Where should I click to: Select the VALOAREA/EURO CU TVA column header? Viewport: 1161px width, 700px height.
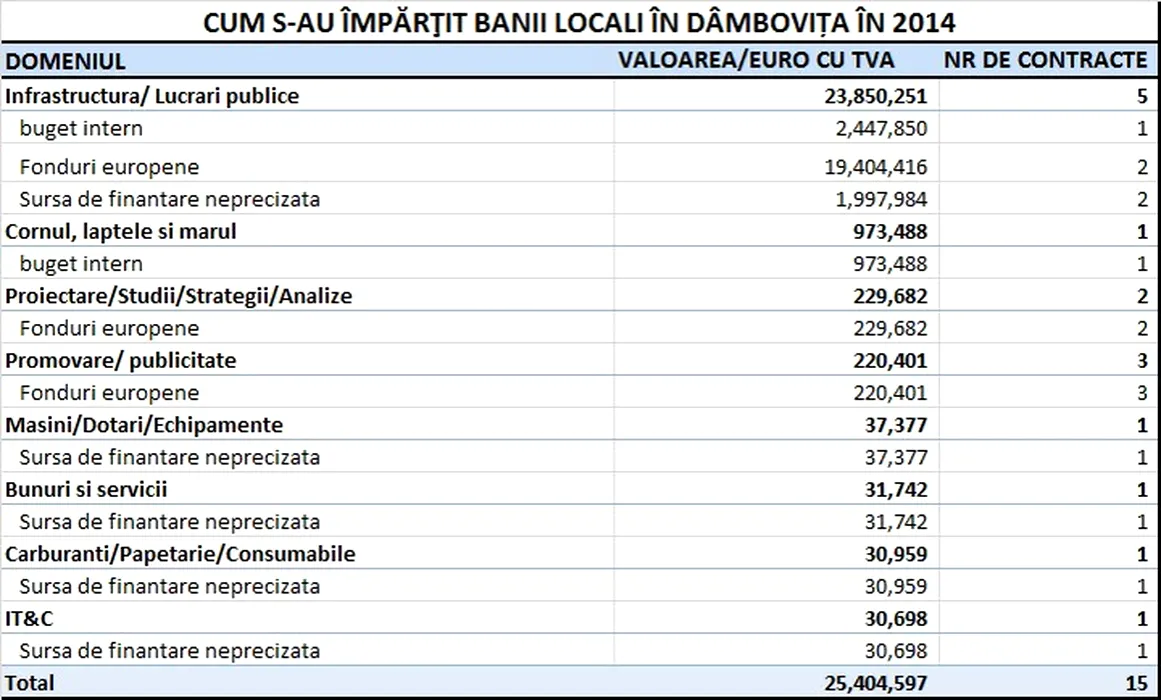(756, 60)
